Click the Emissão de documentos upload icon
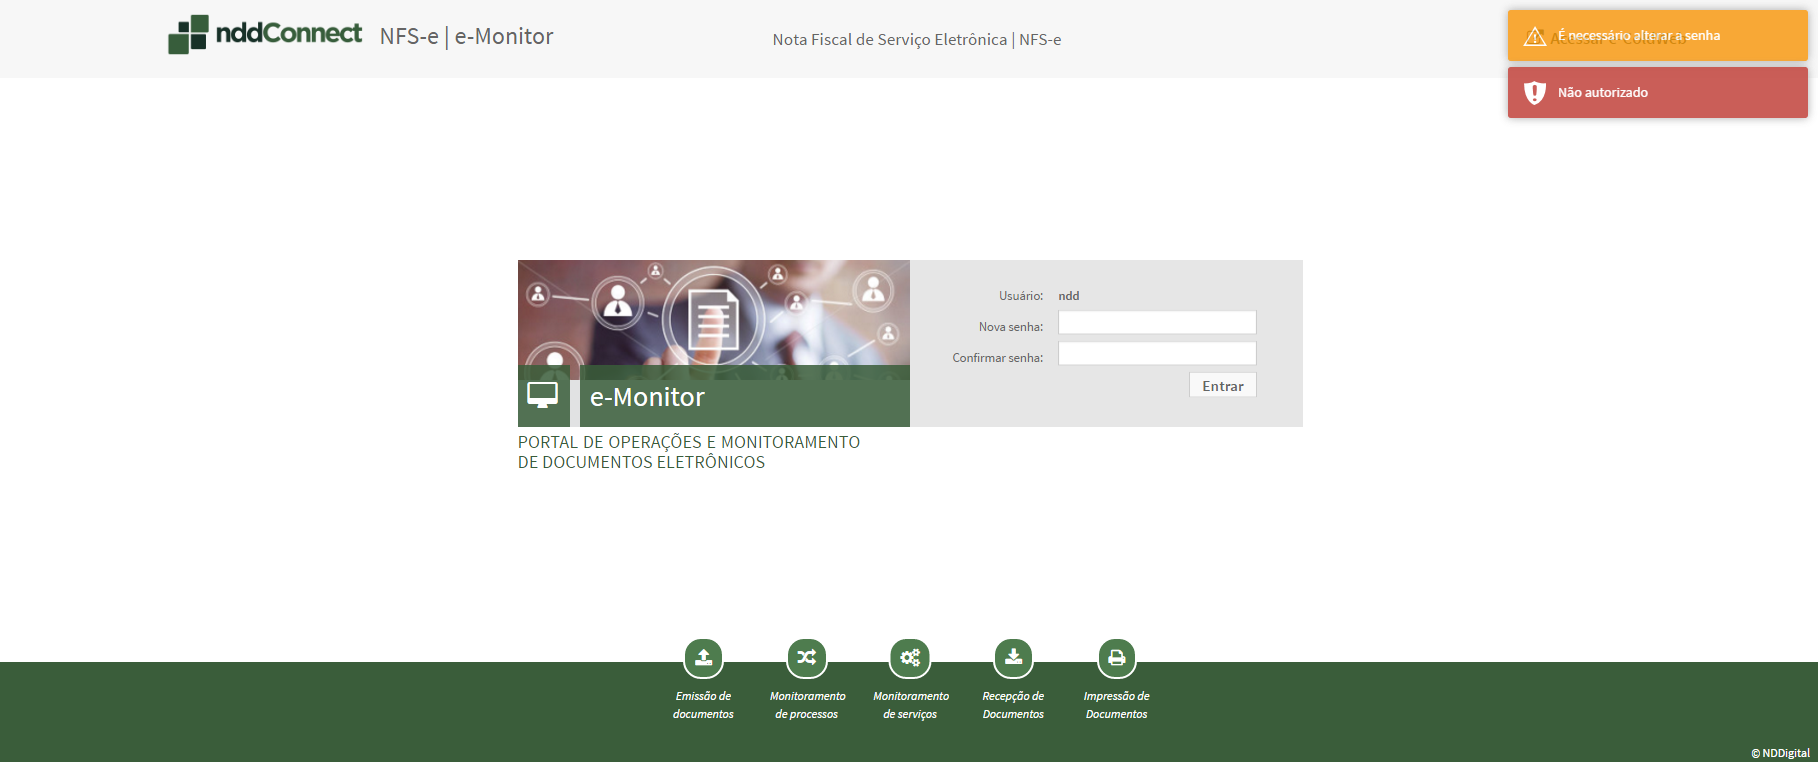Image resolution: width=1818 pixels, height=762 pixels. click(703, 658)
